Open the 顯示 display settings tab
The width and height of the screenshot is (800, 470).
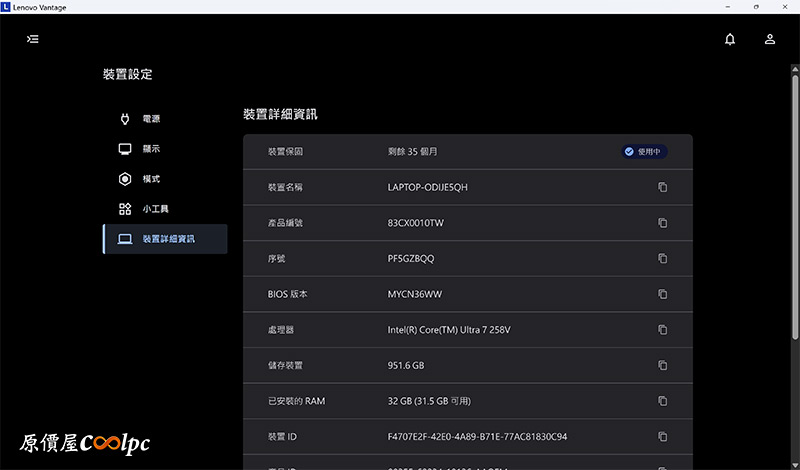tap(165, 149)
